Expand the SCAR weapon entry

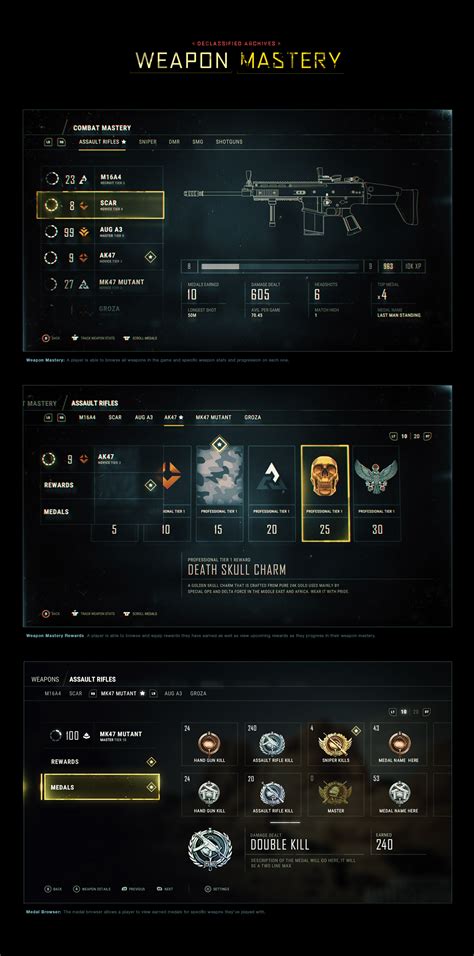point(100,205)
